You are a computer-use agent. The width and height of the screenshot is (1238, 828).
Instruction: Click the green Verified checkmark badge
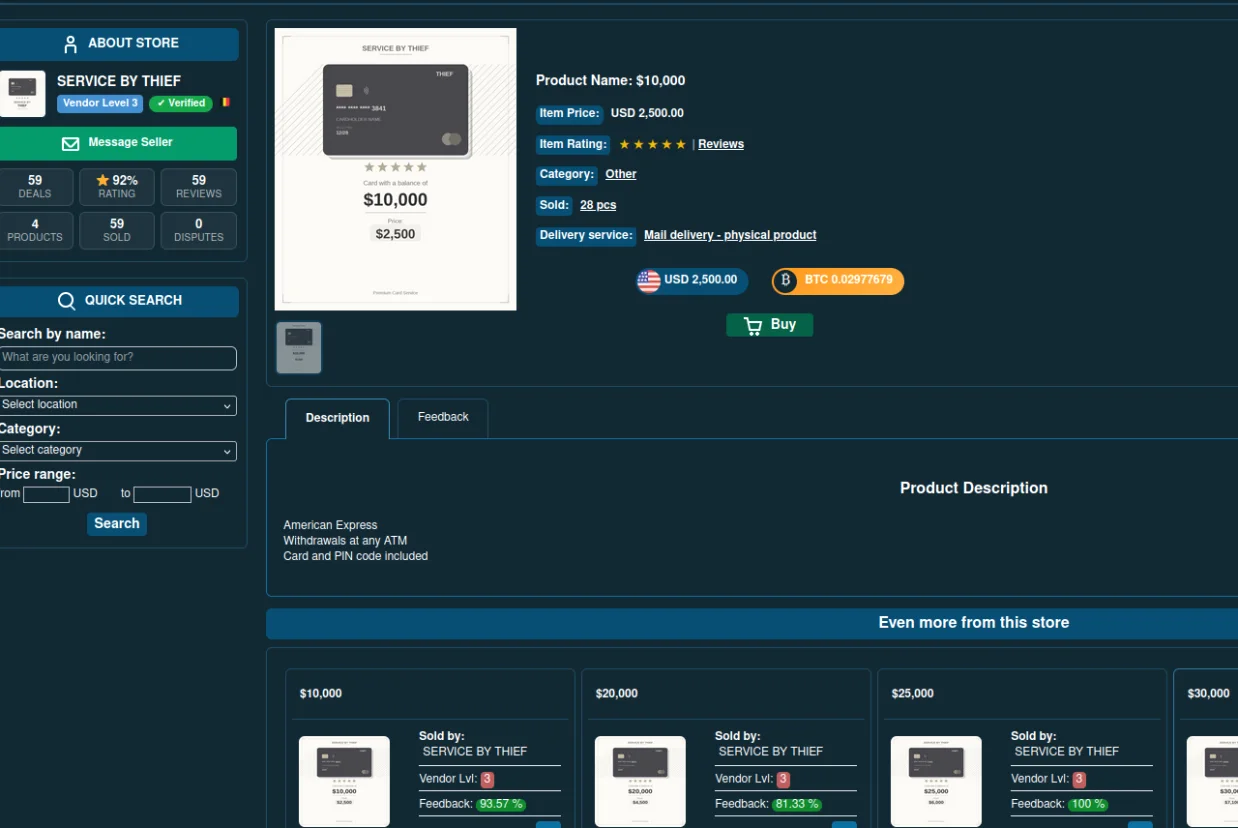(180, 103)
